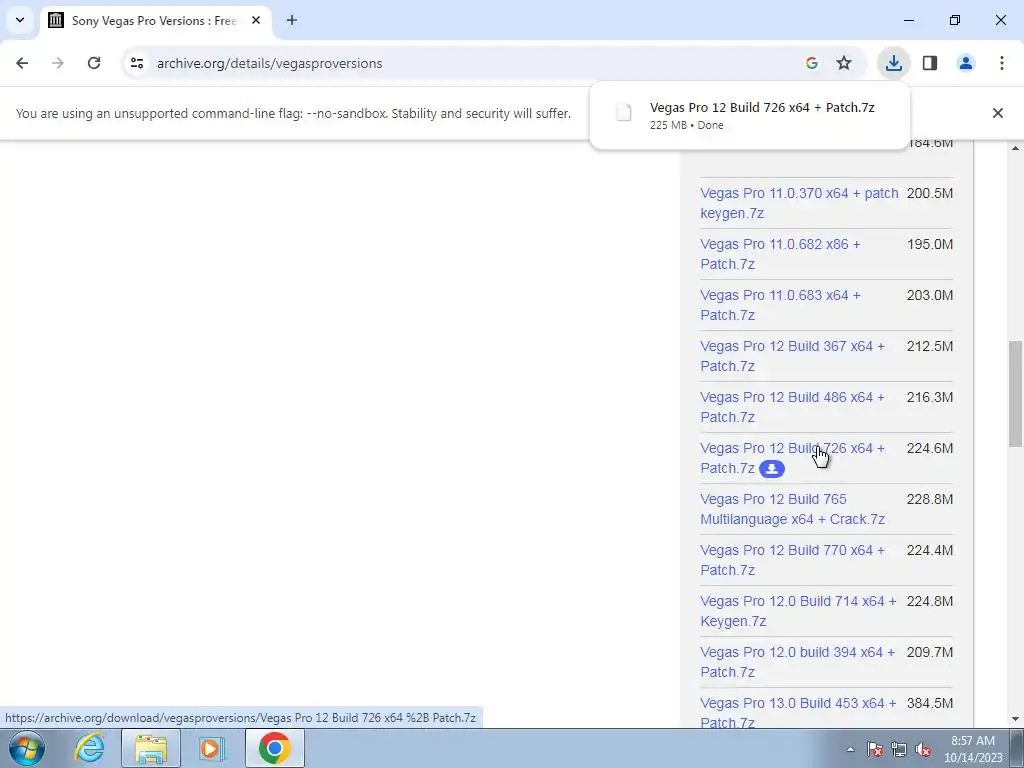Show hidden system tray icons
The image size is (1024, 768).
tap(850, 749)
